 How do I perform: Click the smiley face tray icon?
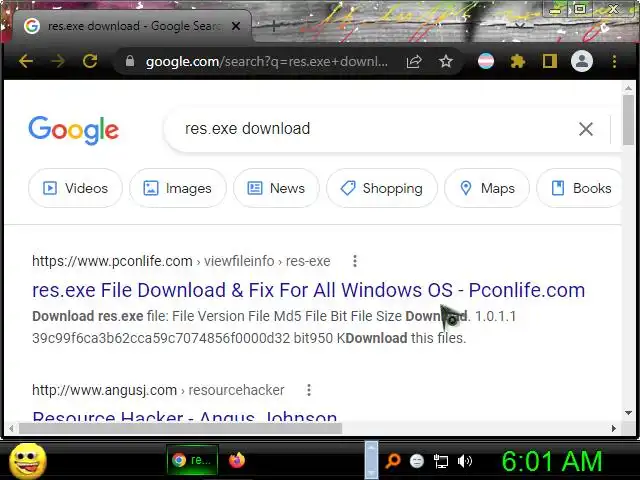[x=416, y=461]
